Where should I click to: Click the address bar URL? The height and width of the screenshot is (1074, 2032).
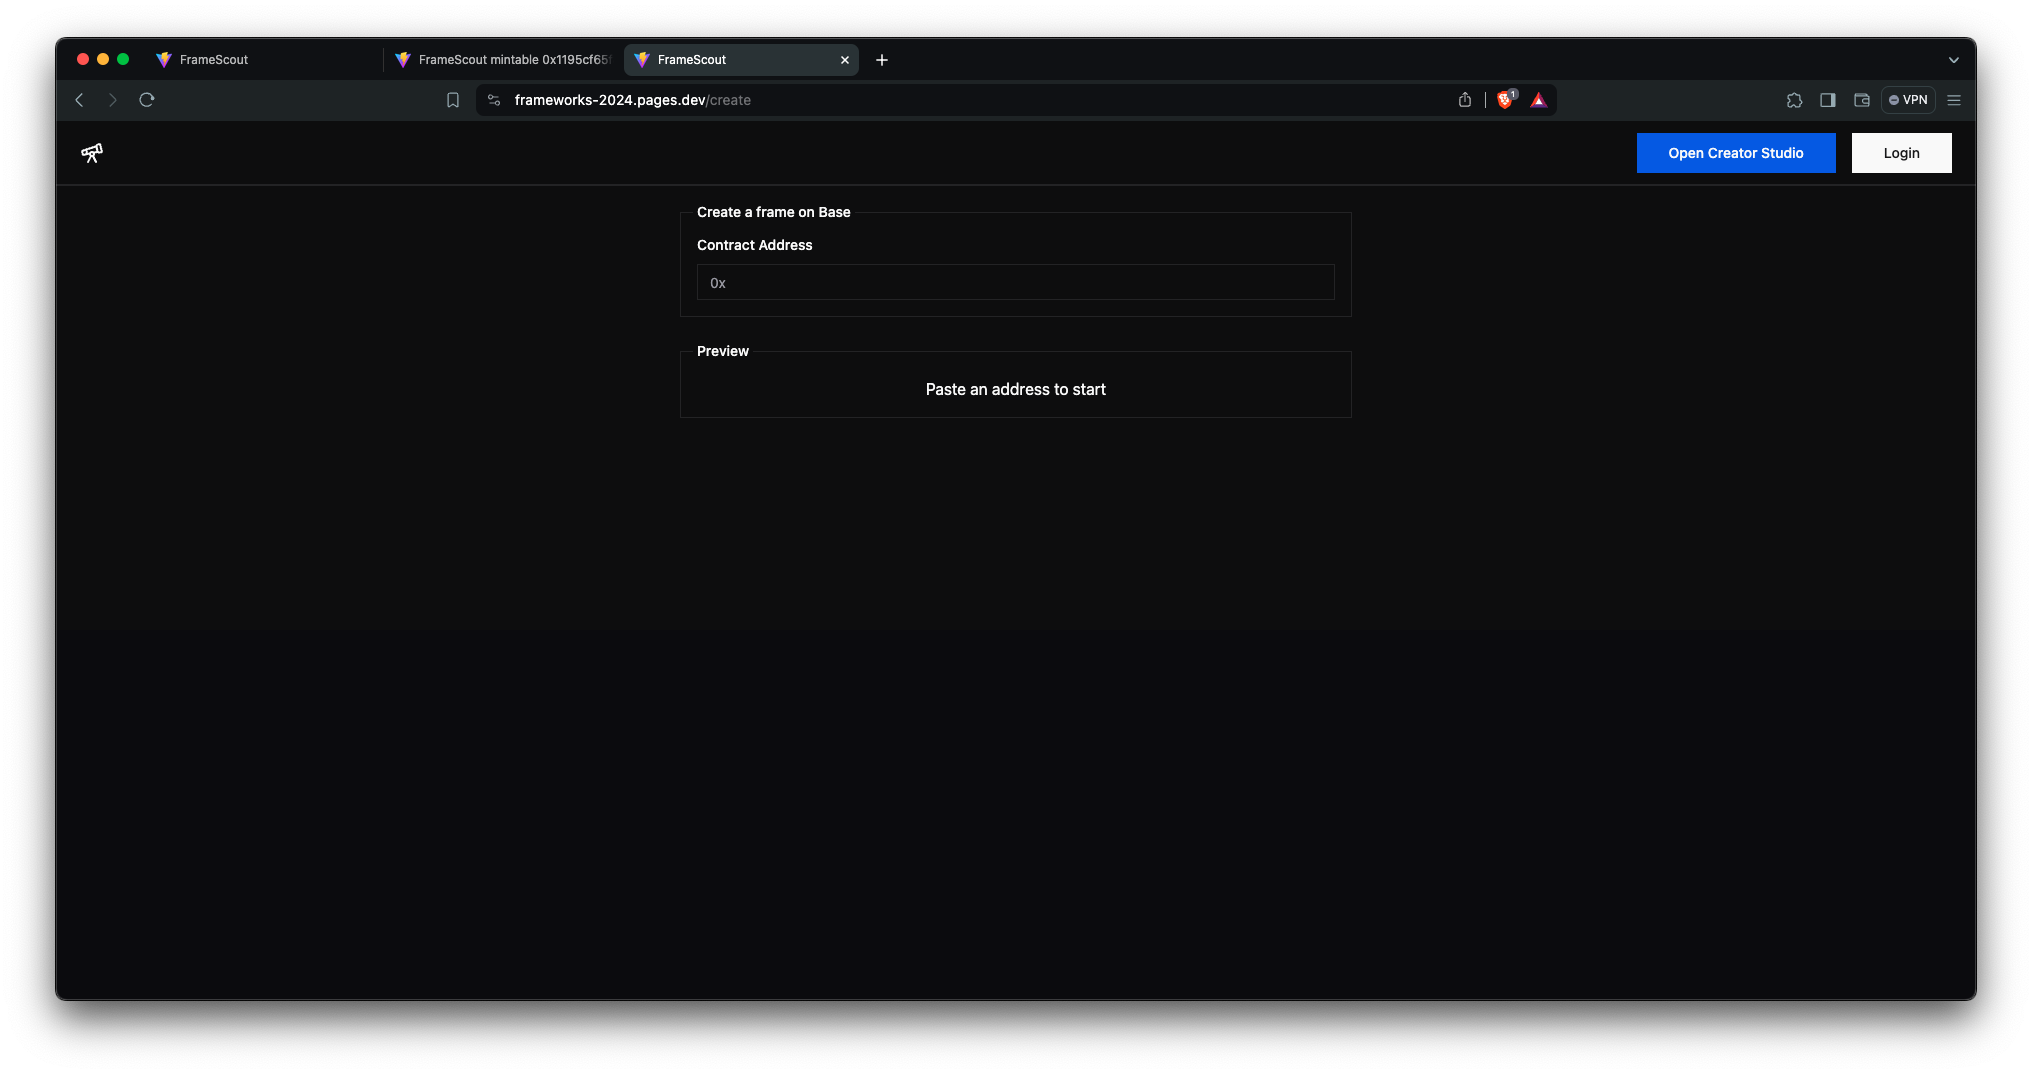pyautogui.click(x=632, y=100)
